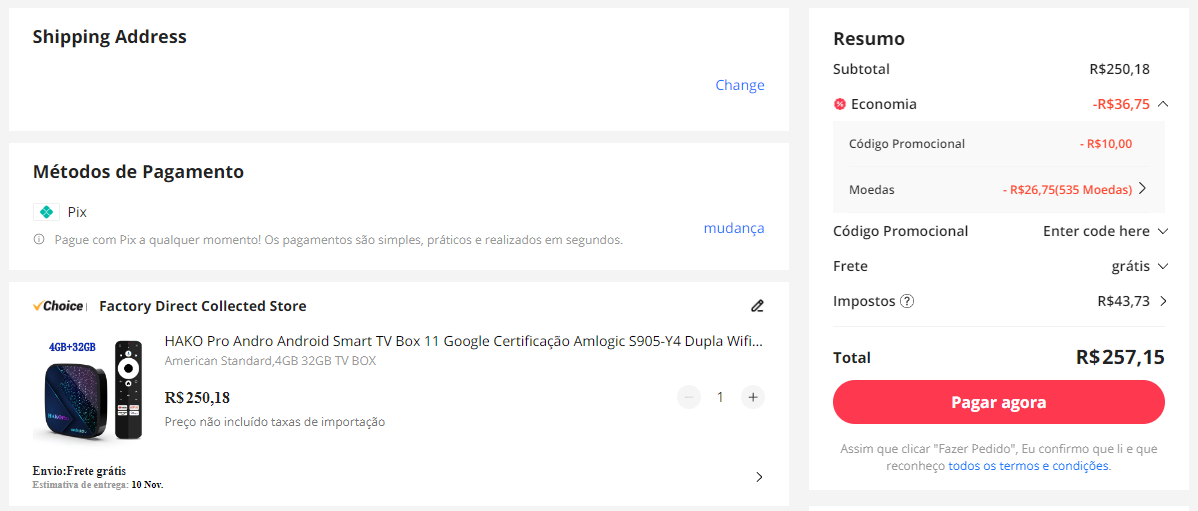
Task: Open shipping details arrow by Envio:Frete grátis
Action: (759, 477)
